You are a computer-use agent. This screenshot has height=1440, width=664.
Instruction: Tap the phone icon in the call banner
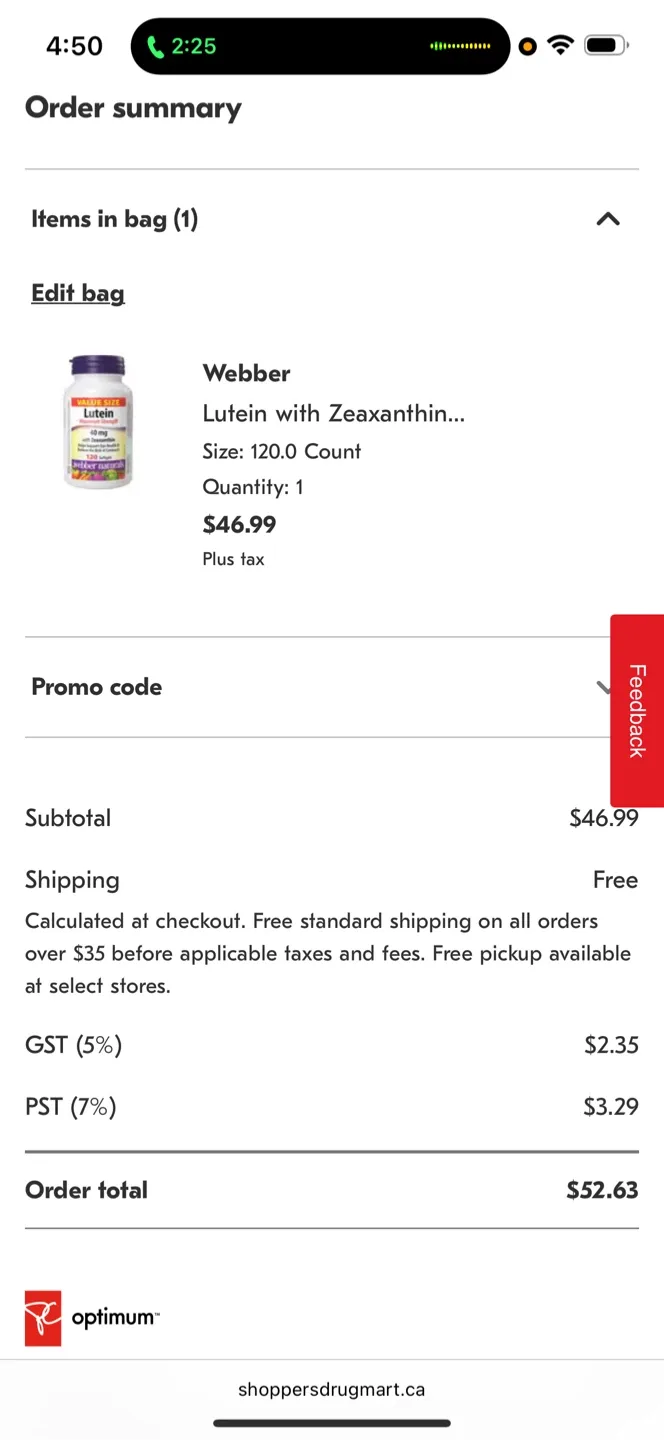[157, 46]
